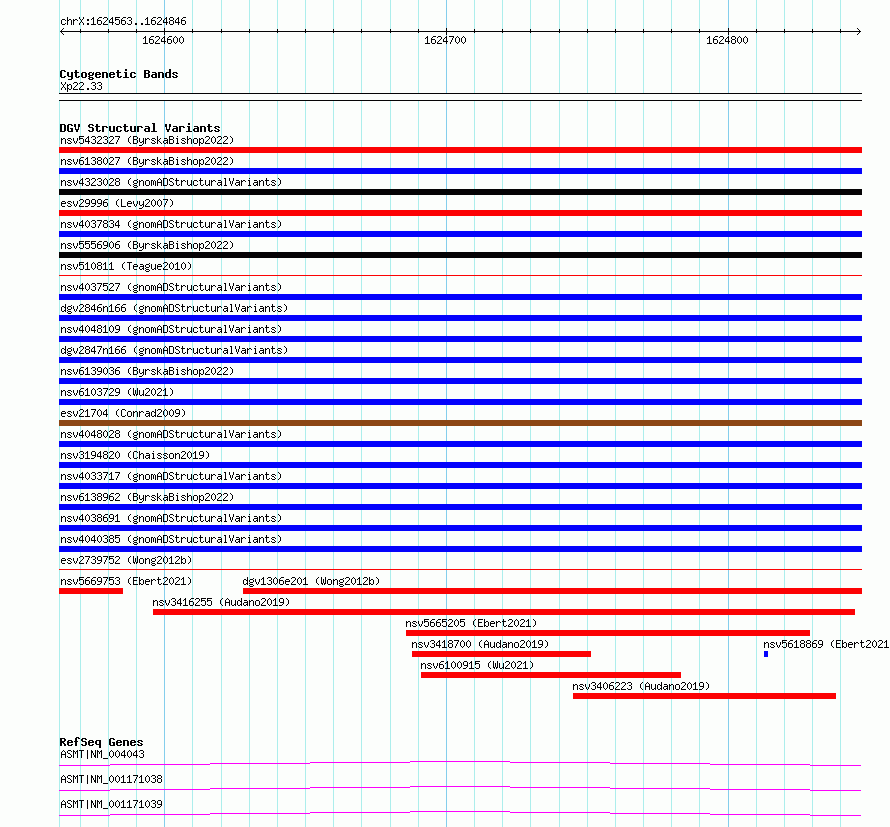Select the red bar under nsv3416255

point(504,612)
